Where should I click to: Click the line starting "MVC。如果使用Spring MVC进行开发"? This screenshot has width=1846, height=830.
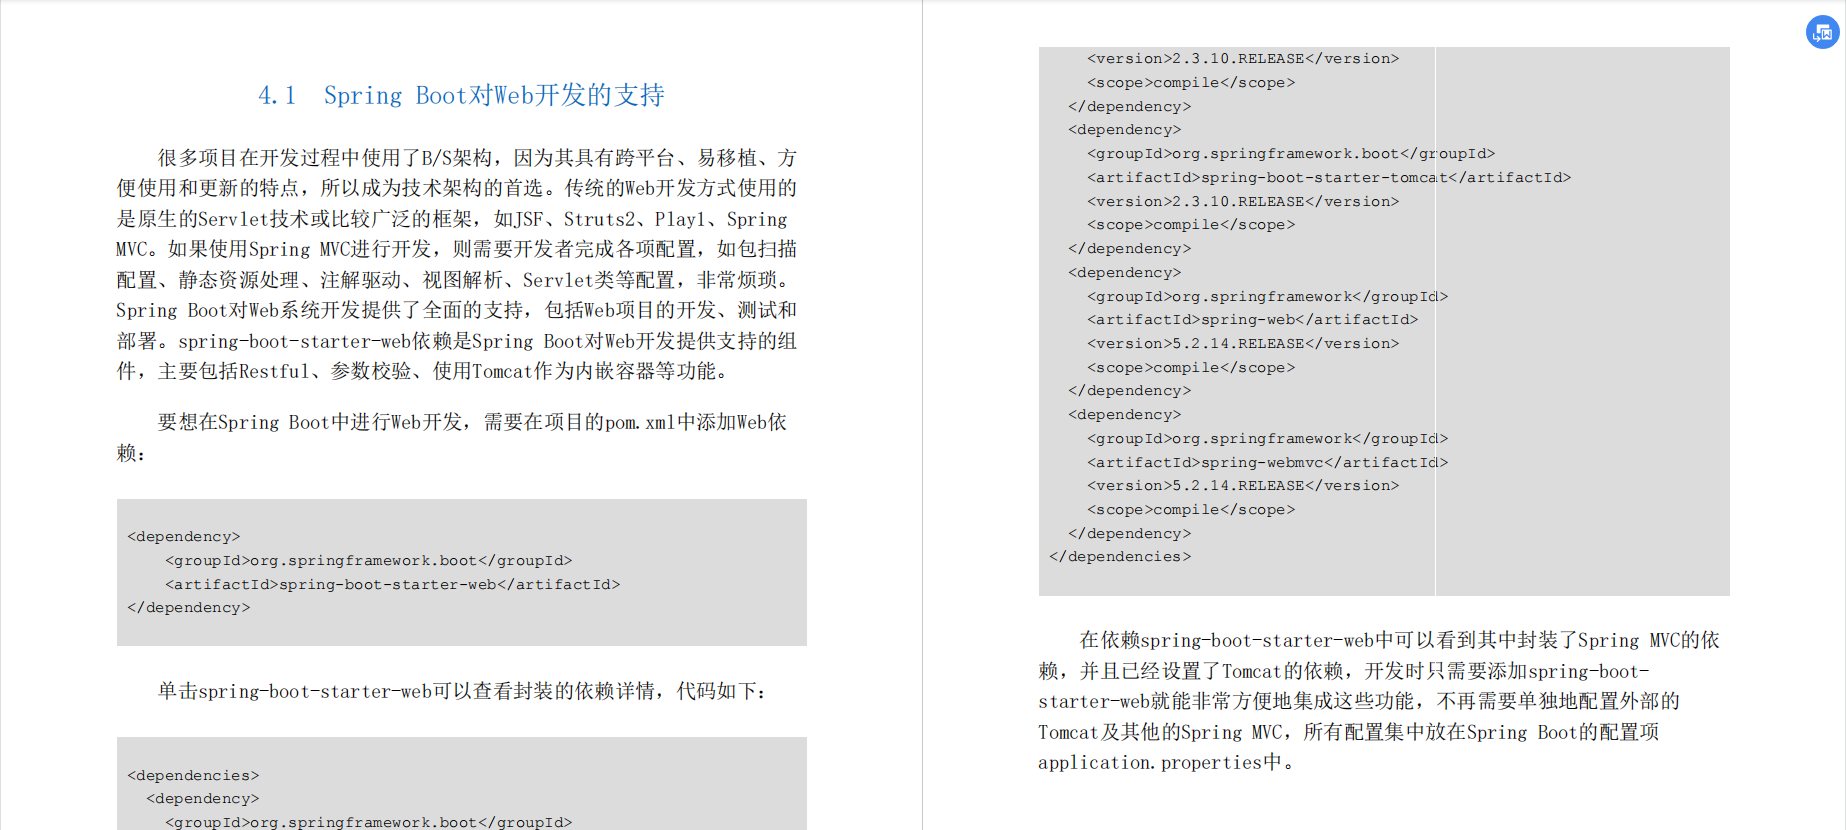click(457, 249)
